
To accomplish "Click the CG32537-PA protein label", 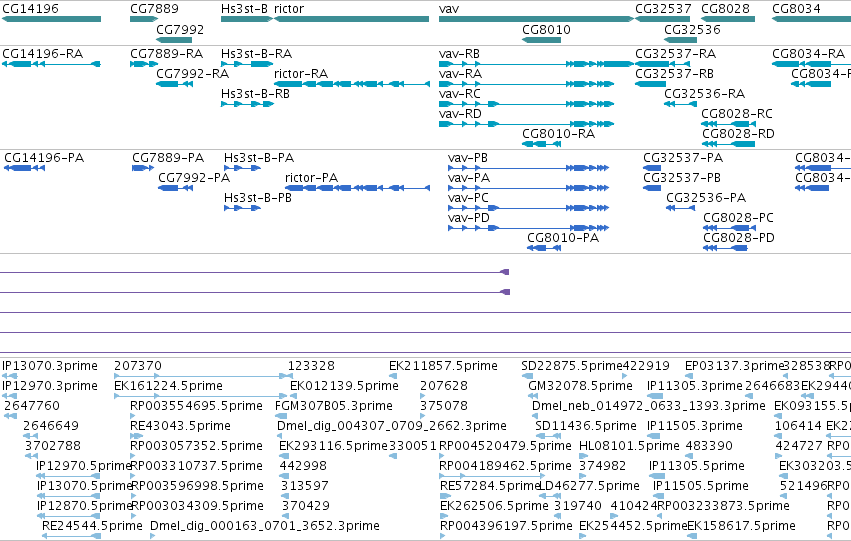I will coord(683,158).
